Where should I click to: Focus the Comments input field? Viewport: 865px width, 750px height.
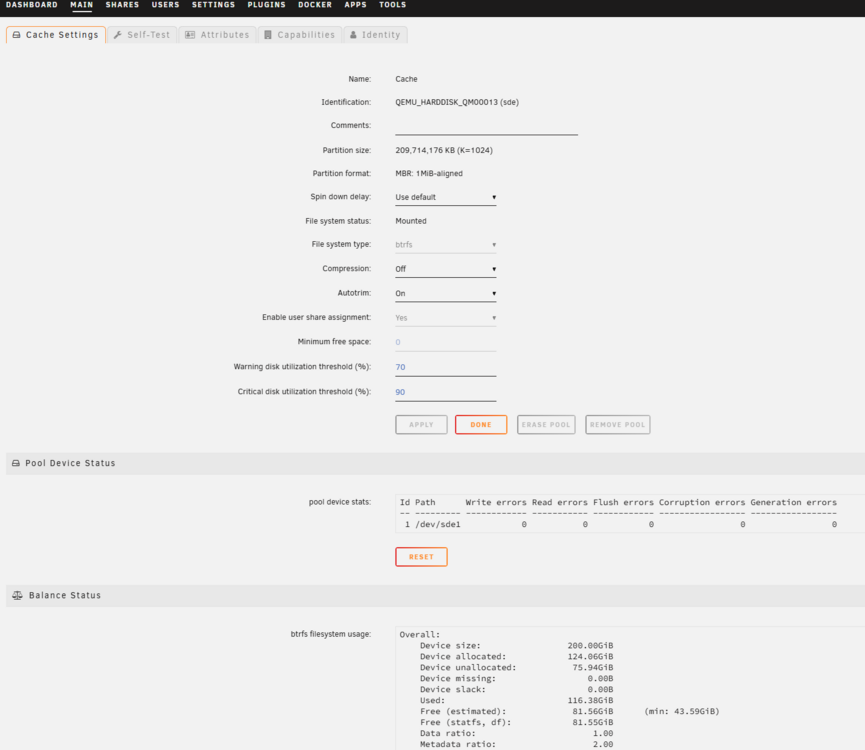[486, 127]
